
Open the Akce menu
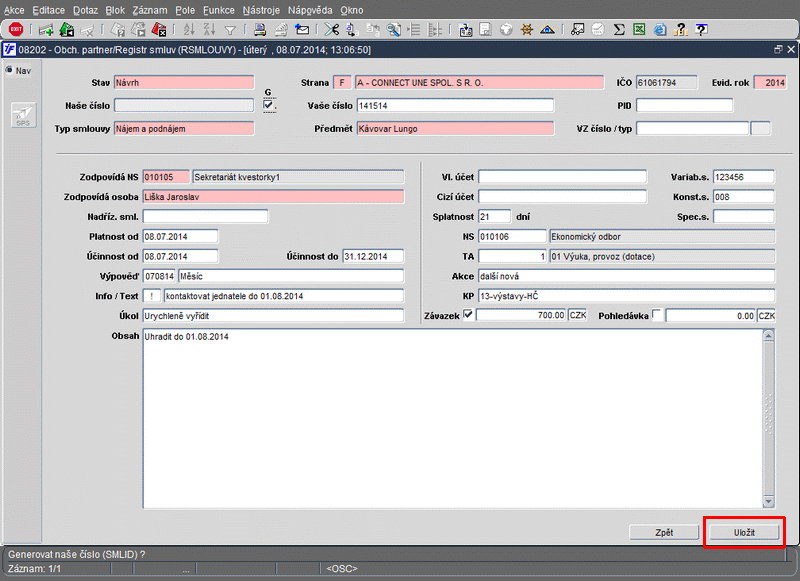tap(14, 10)
